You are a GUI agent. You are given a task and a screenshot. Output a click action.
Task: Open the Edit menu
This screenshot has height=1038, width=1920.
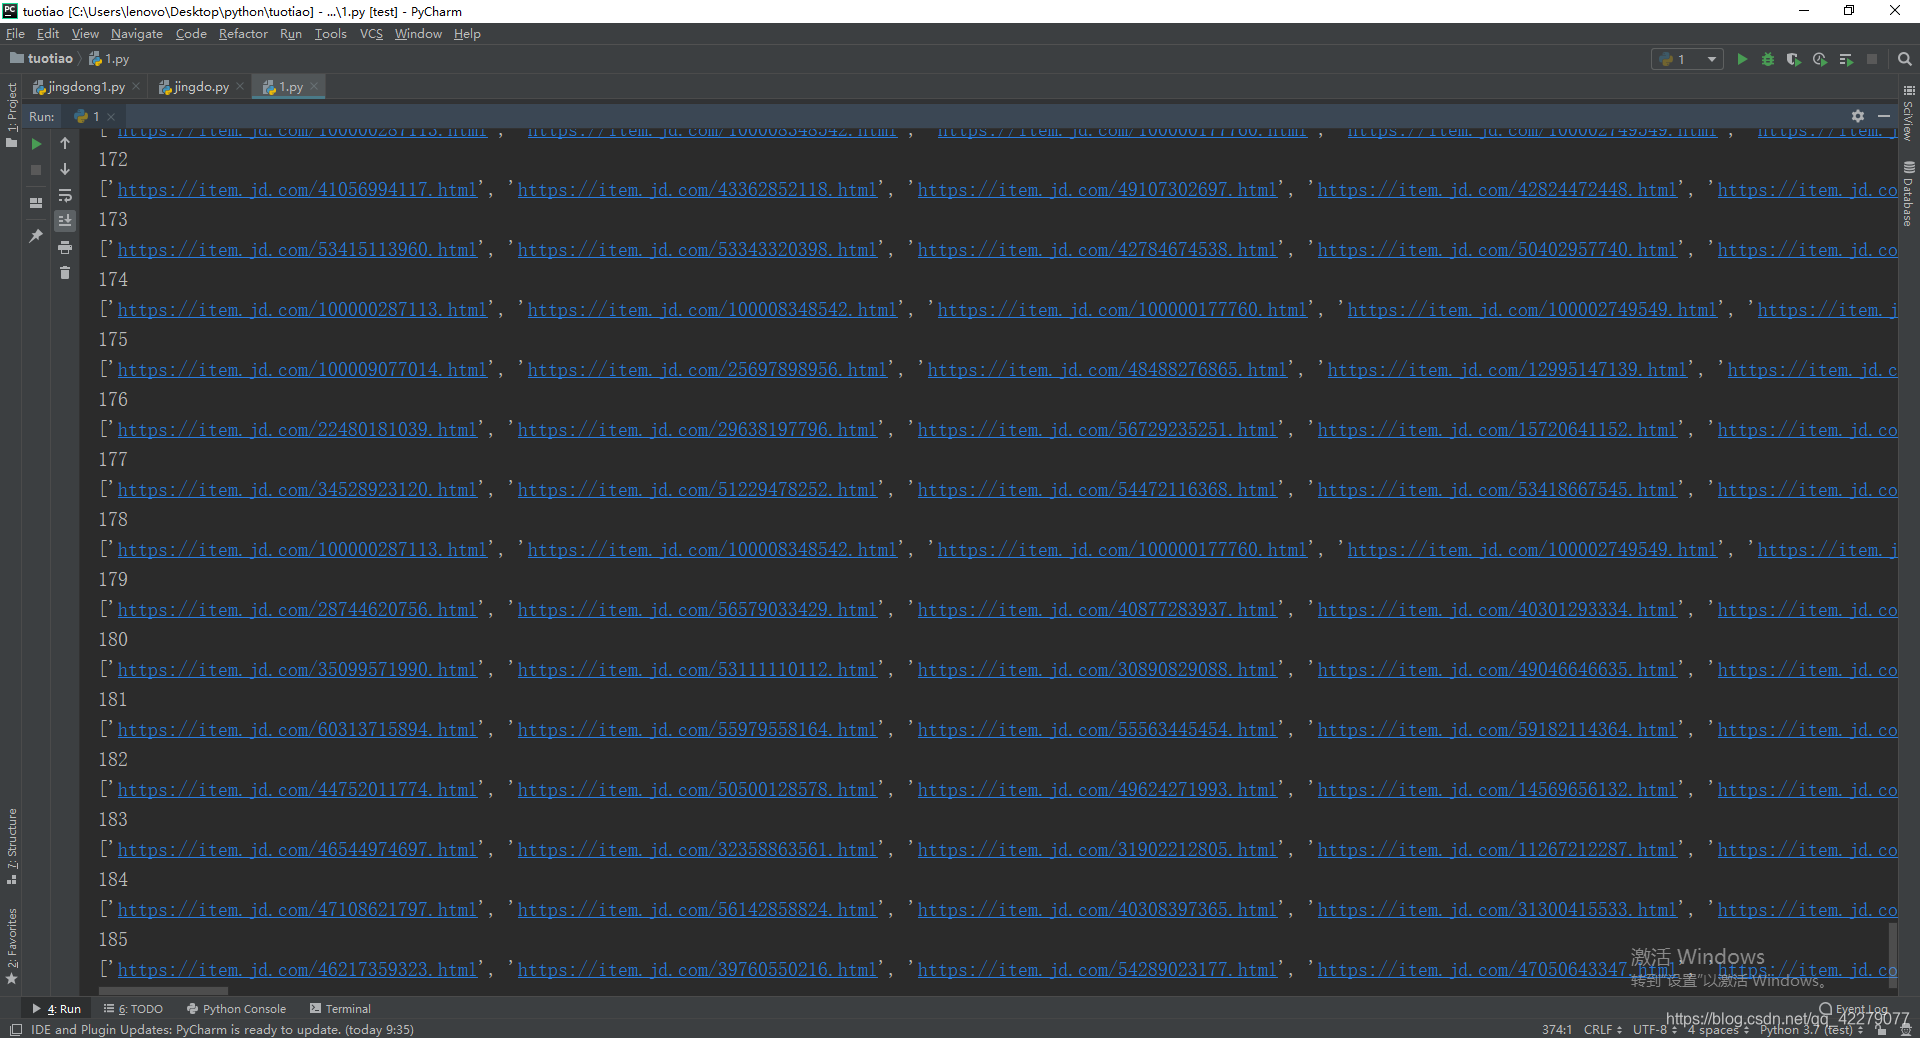tap(48, 34)
